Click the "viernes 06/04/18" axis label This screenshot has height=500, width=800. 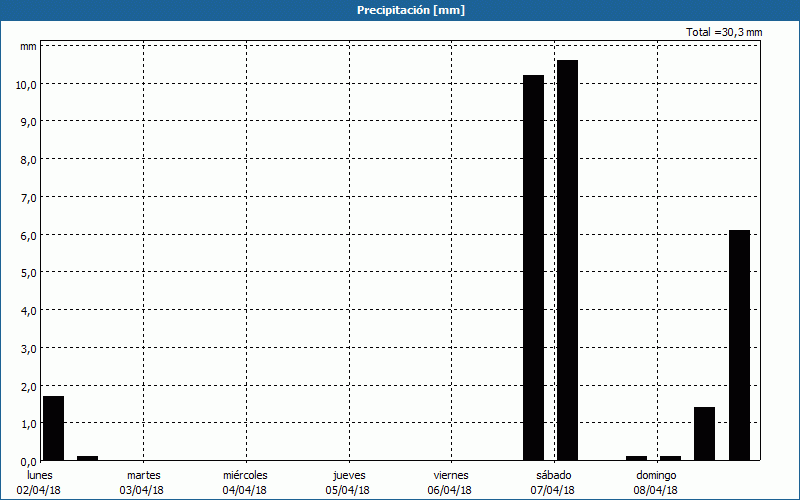450,482
